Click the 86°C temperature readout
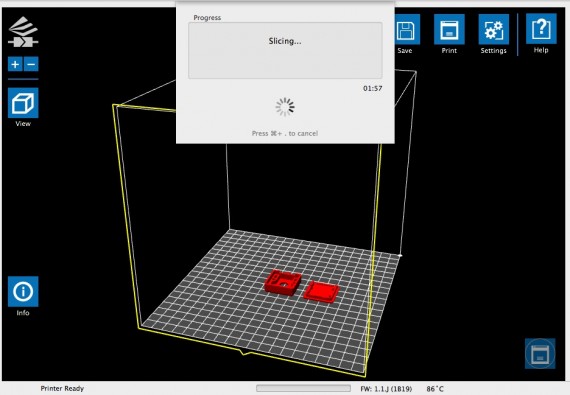The width and height of the screenshot is (570, 395). (x=435, y=389)
